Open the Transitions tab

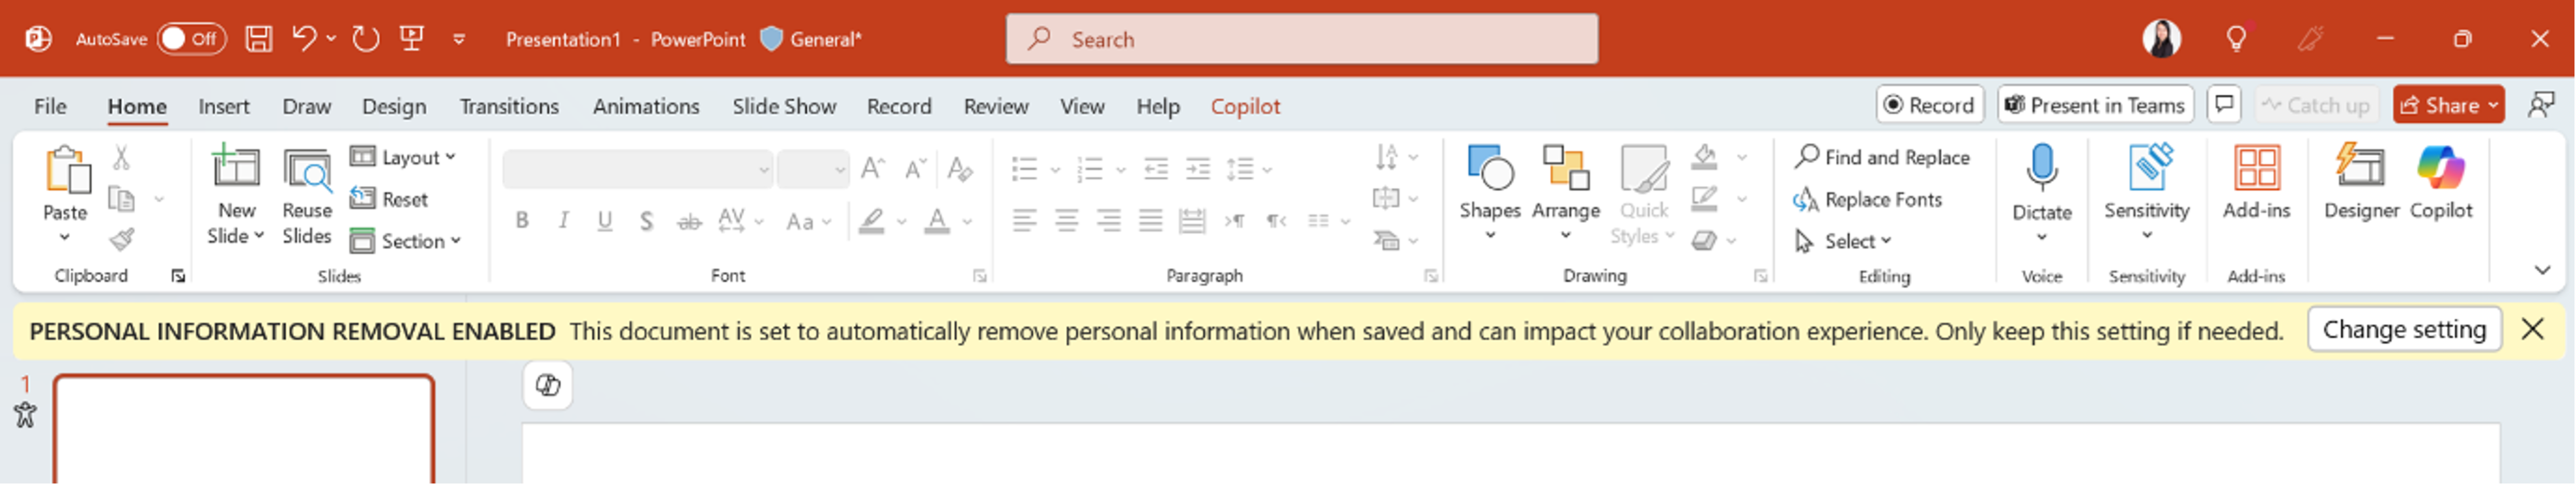coord(509,106)
